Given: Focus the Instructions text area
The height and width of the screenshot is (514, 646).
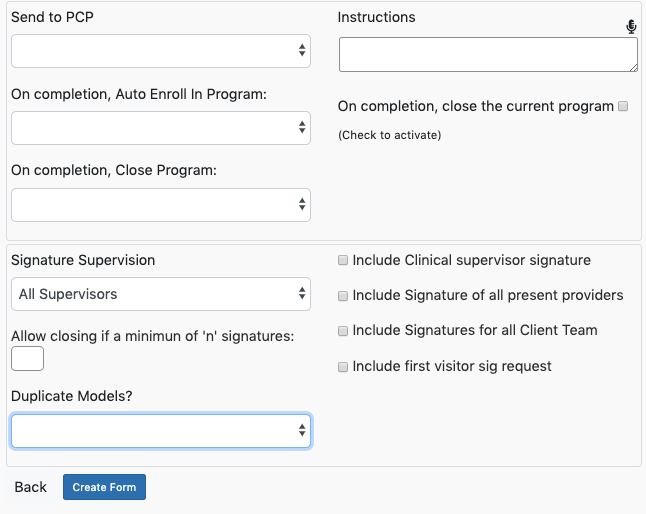Looking at the screenshot, I should coord(488,54).
